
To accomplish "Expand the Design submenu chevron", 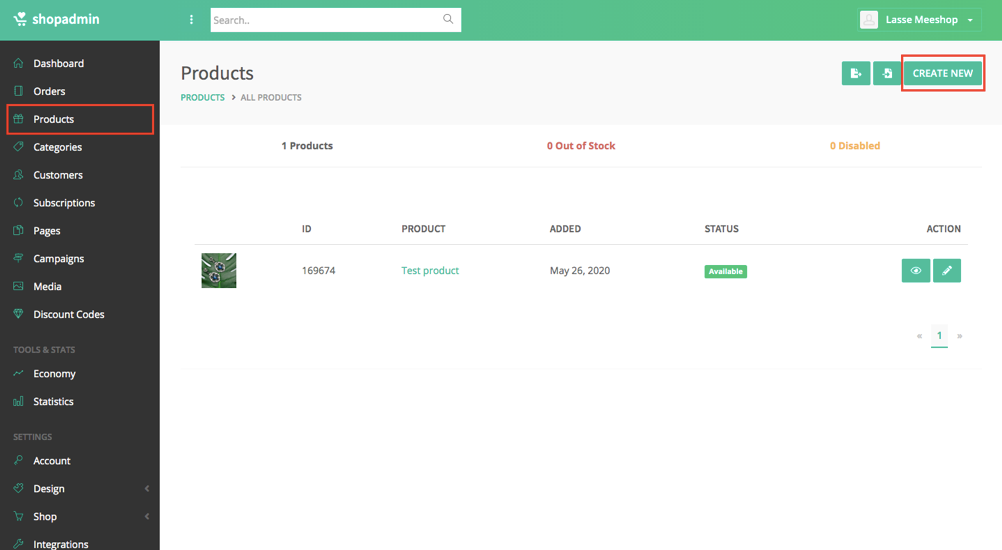I will click(x=147, y=489).
